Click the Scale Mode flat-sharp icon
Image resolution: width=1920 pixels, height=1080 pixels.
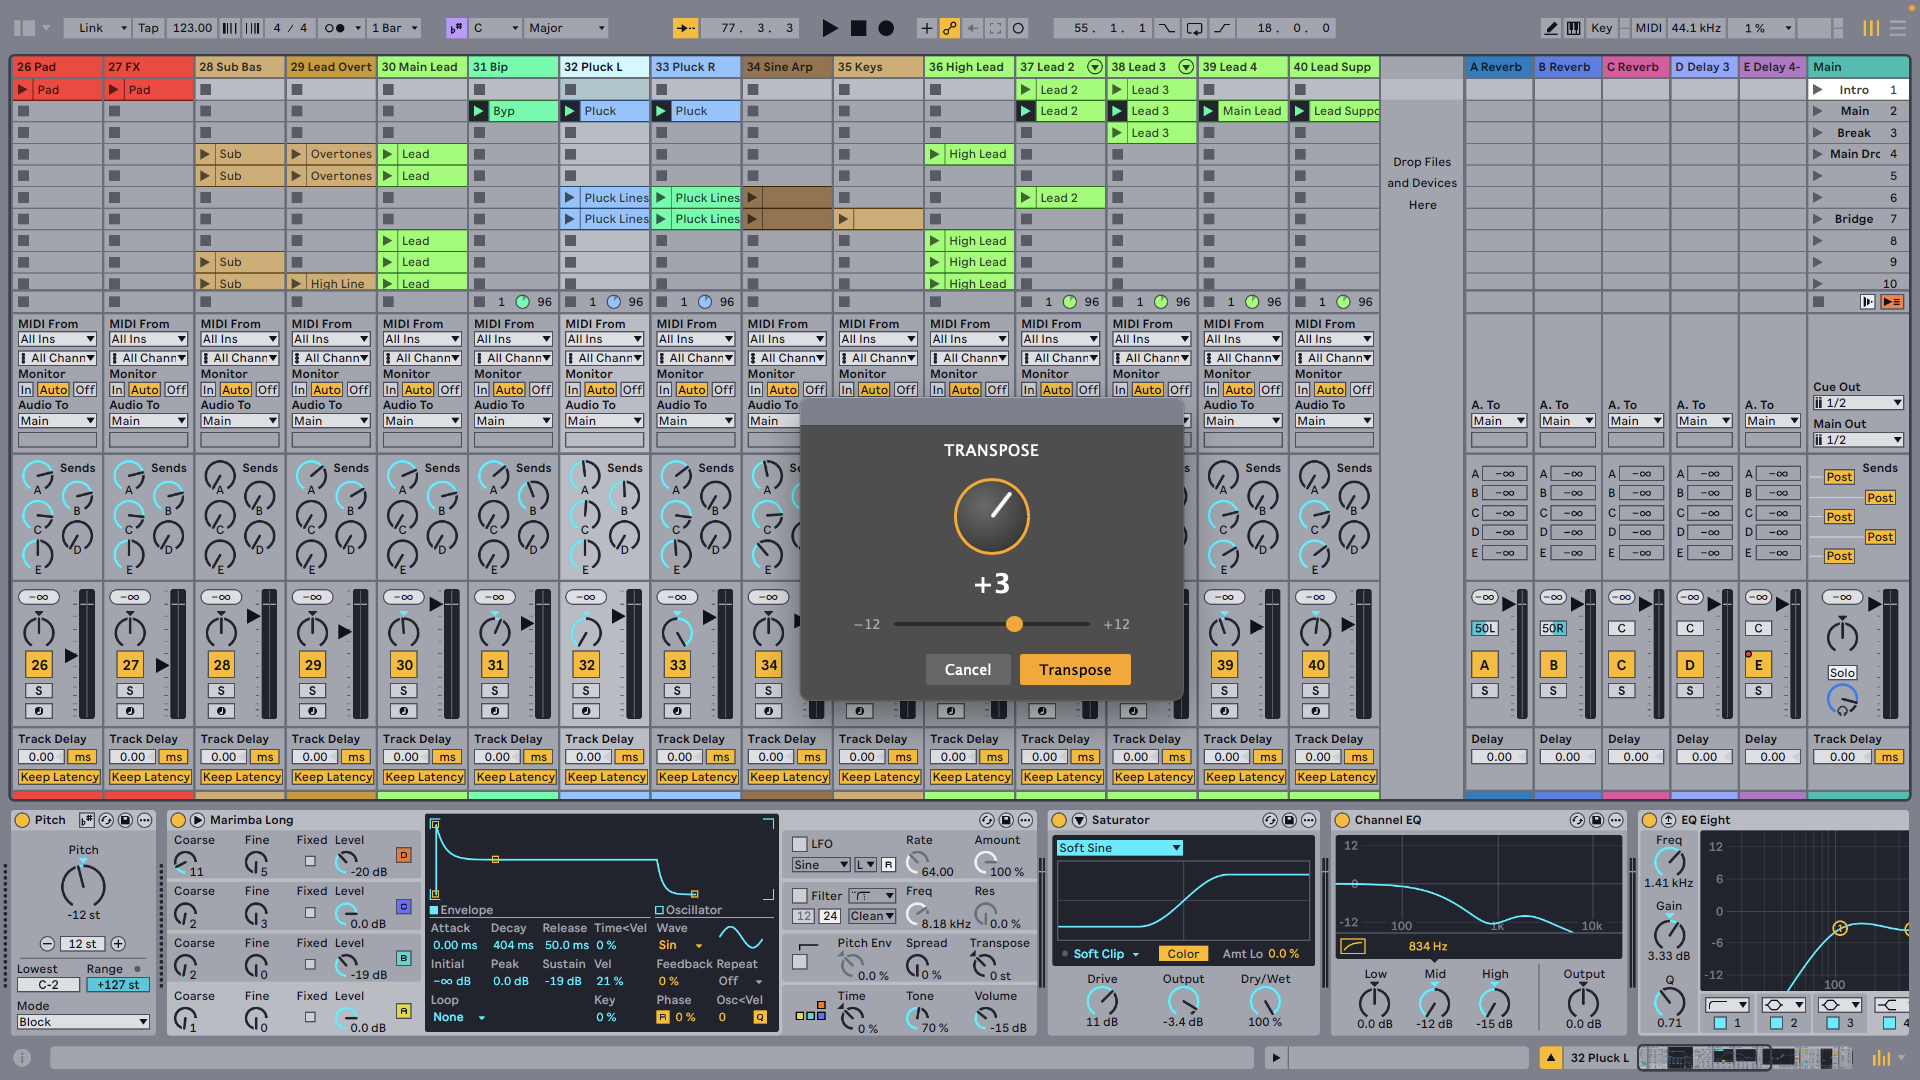click(x=456, y=28)
